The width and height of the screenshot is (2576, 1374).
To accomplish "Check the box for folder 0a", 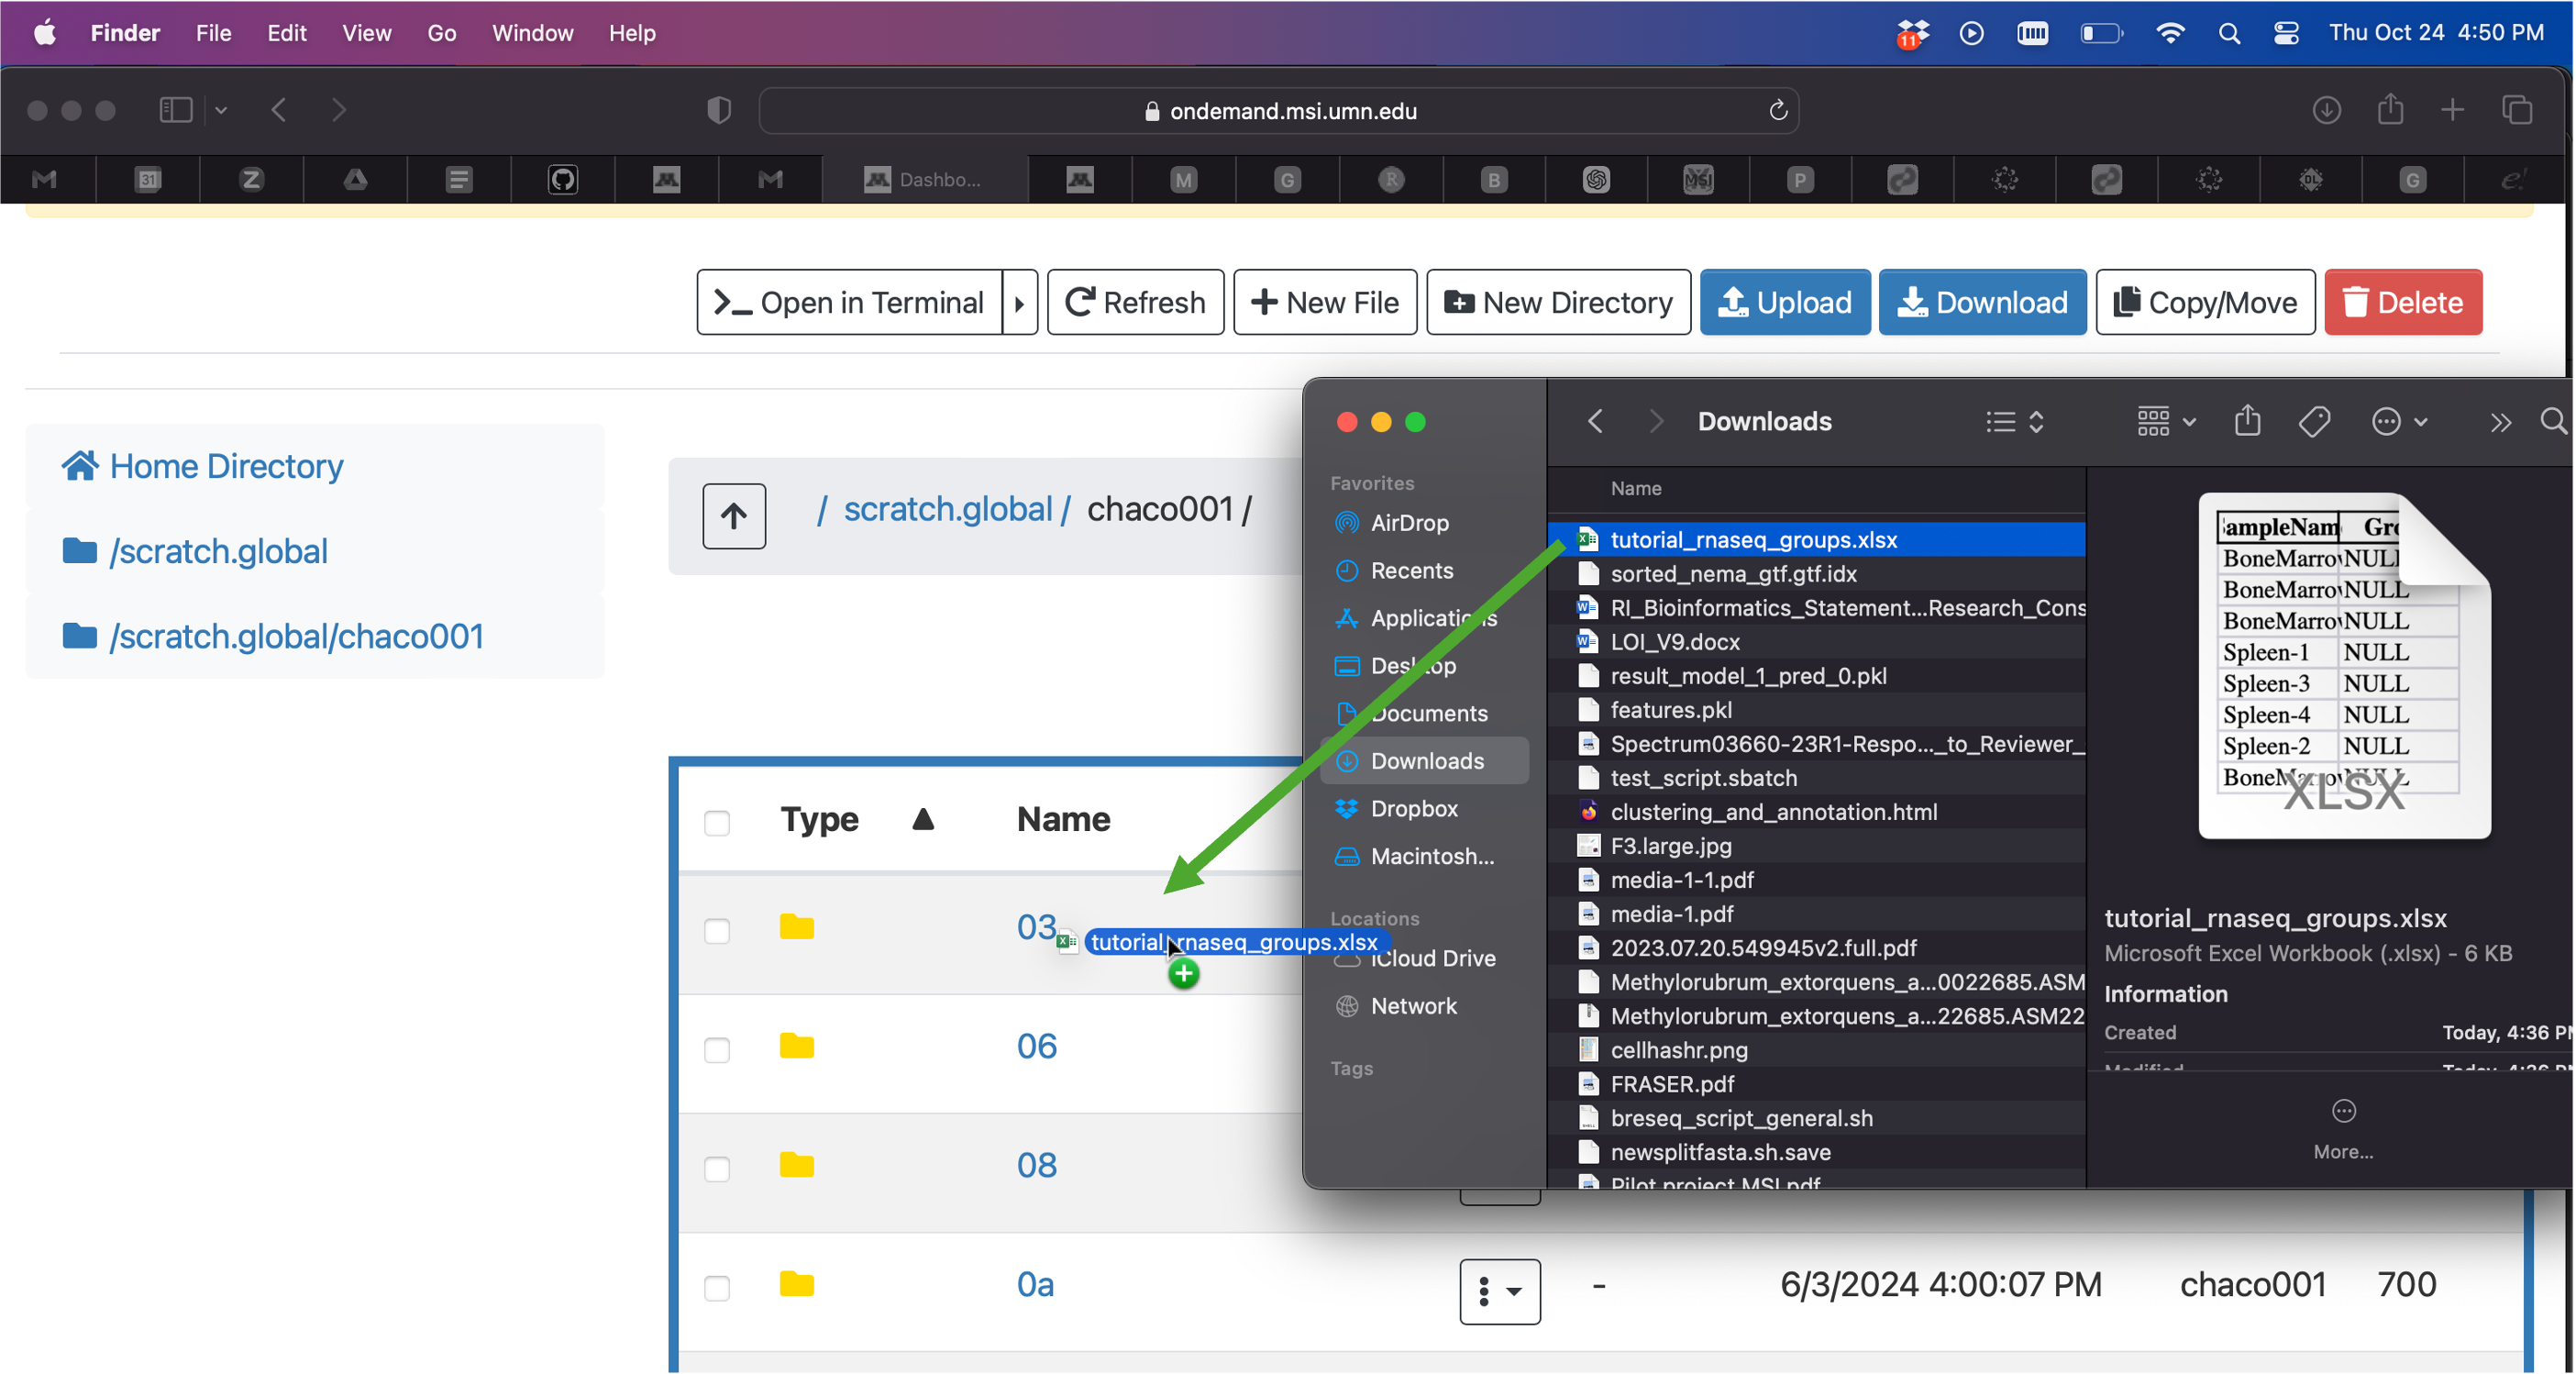I will pyautogui.click(x=717, y=1288).
